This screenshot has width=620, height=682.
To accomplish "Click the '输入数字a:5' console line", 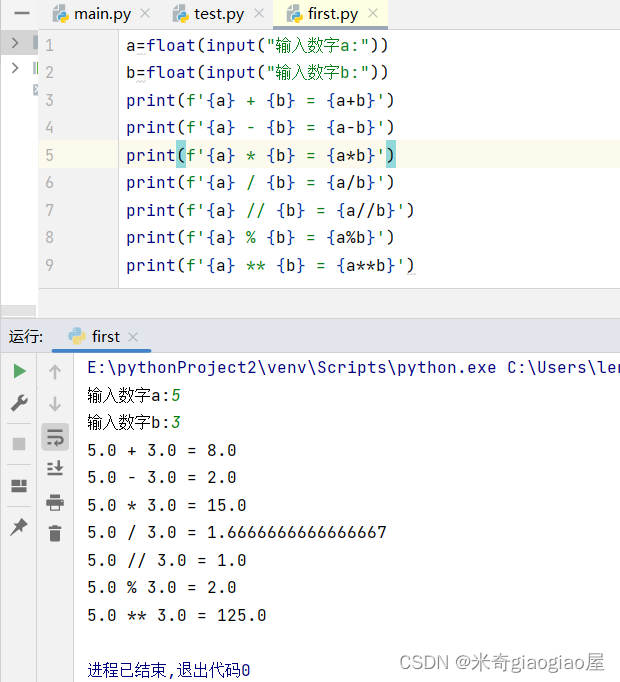I will pos(134,395).
